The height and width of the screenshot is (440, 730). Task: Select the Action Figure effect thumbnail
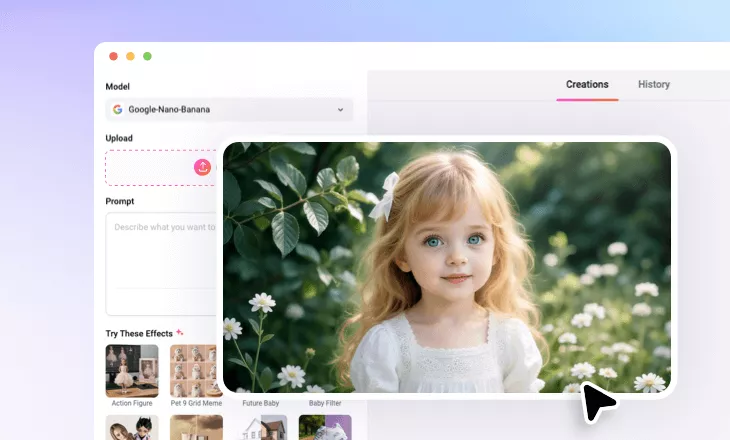[132, 371]
